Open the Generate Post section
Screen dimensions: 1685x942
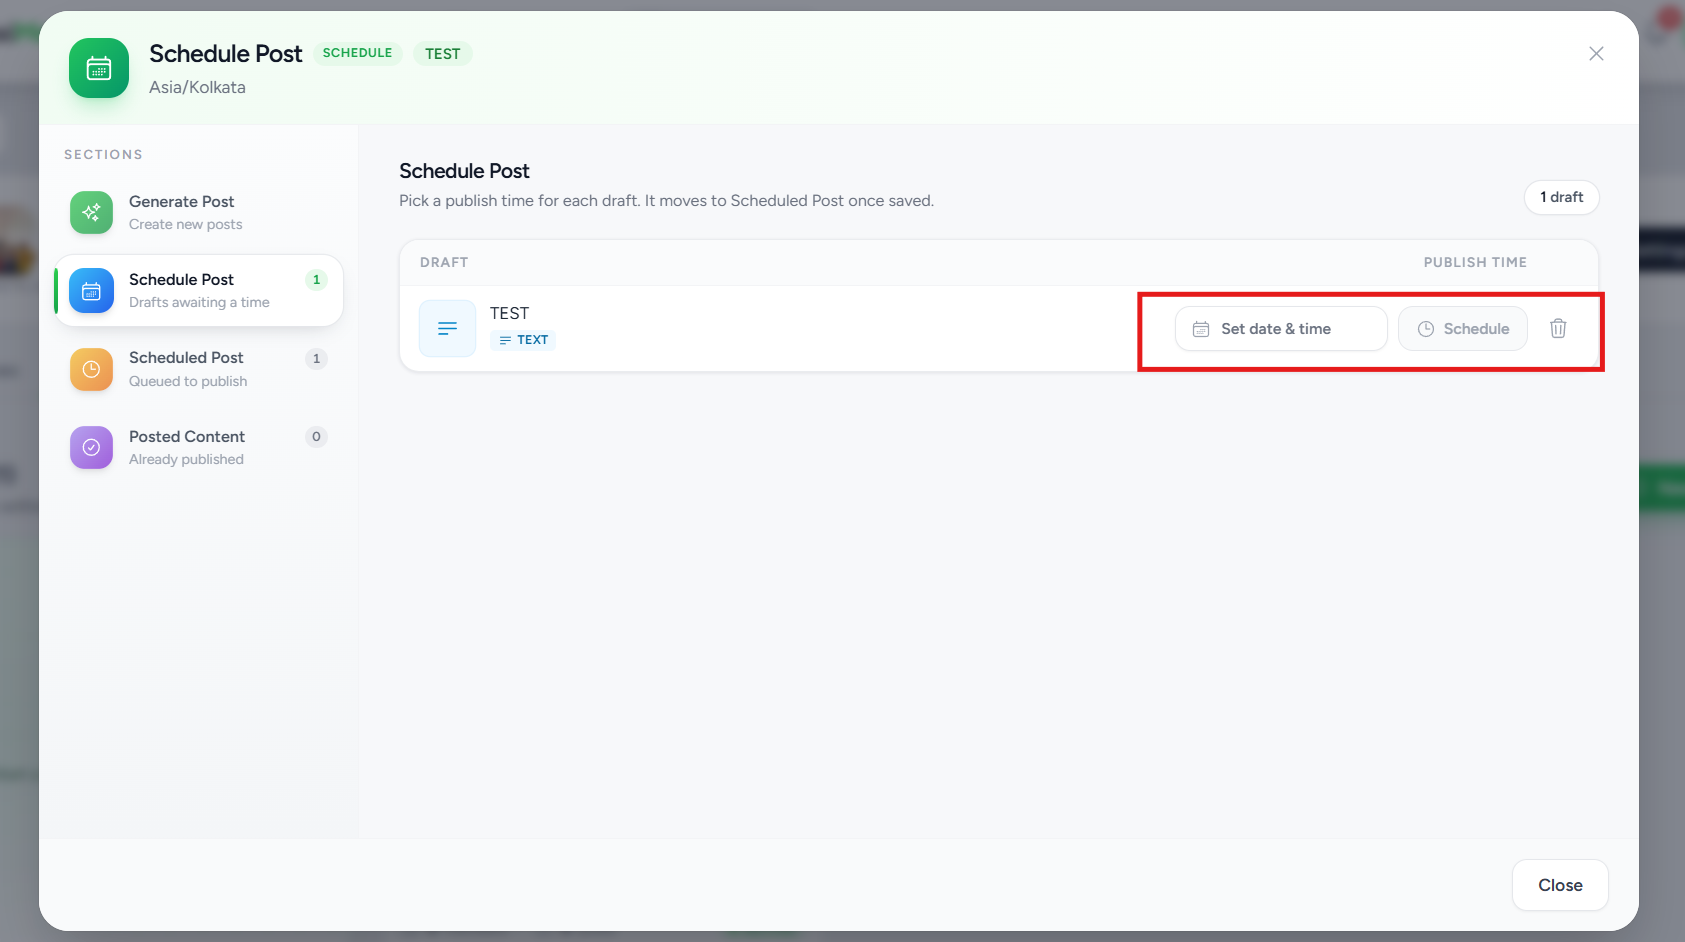pyautogui.click(x=199, y=212)
